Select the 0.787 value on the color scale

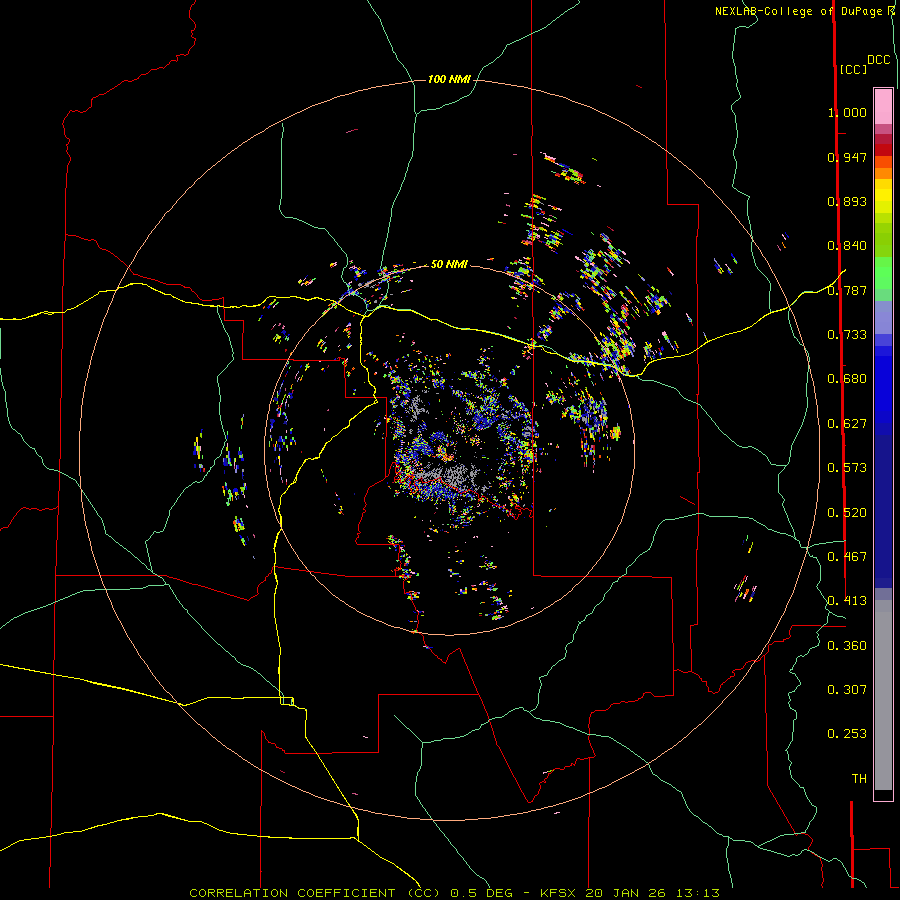pos(847,290)
